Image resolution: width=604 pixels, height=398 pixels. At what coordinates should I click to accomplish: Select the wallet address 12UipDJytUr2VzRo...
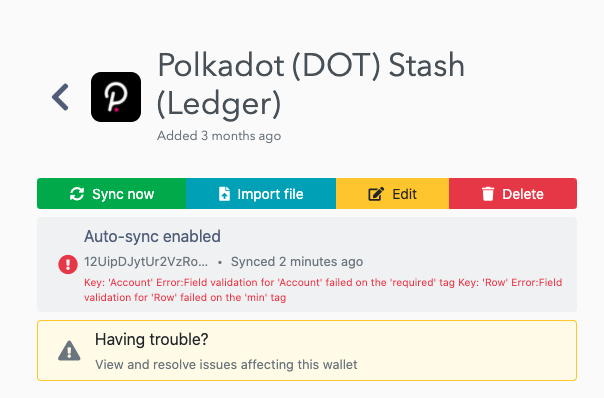point(146,262)
